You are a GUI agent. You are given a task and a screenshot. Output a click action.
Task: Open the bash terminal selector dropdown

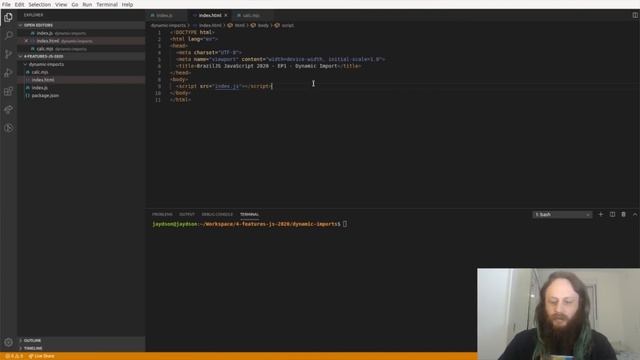coord(562,214)
